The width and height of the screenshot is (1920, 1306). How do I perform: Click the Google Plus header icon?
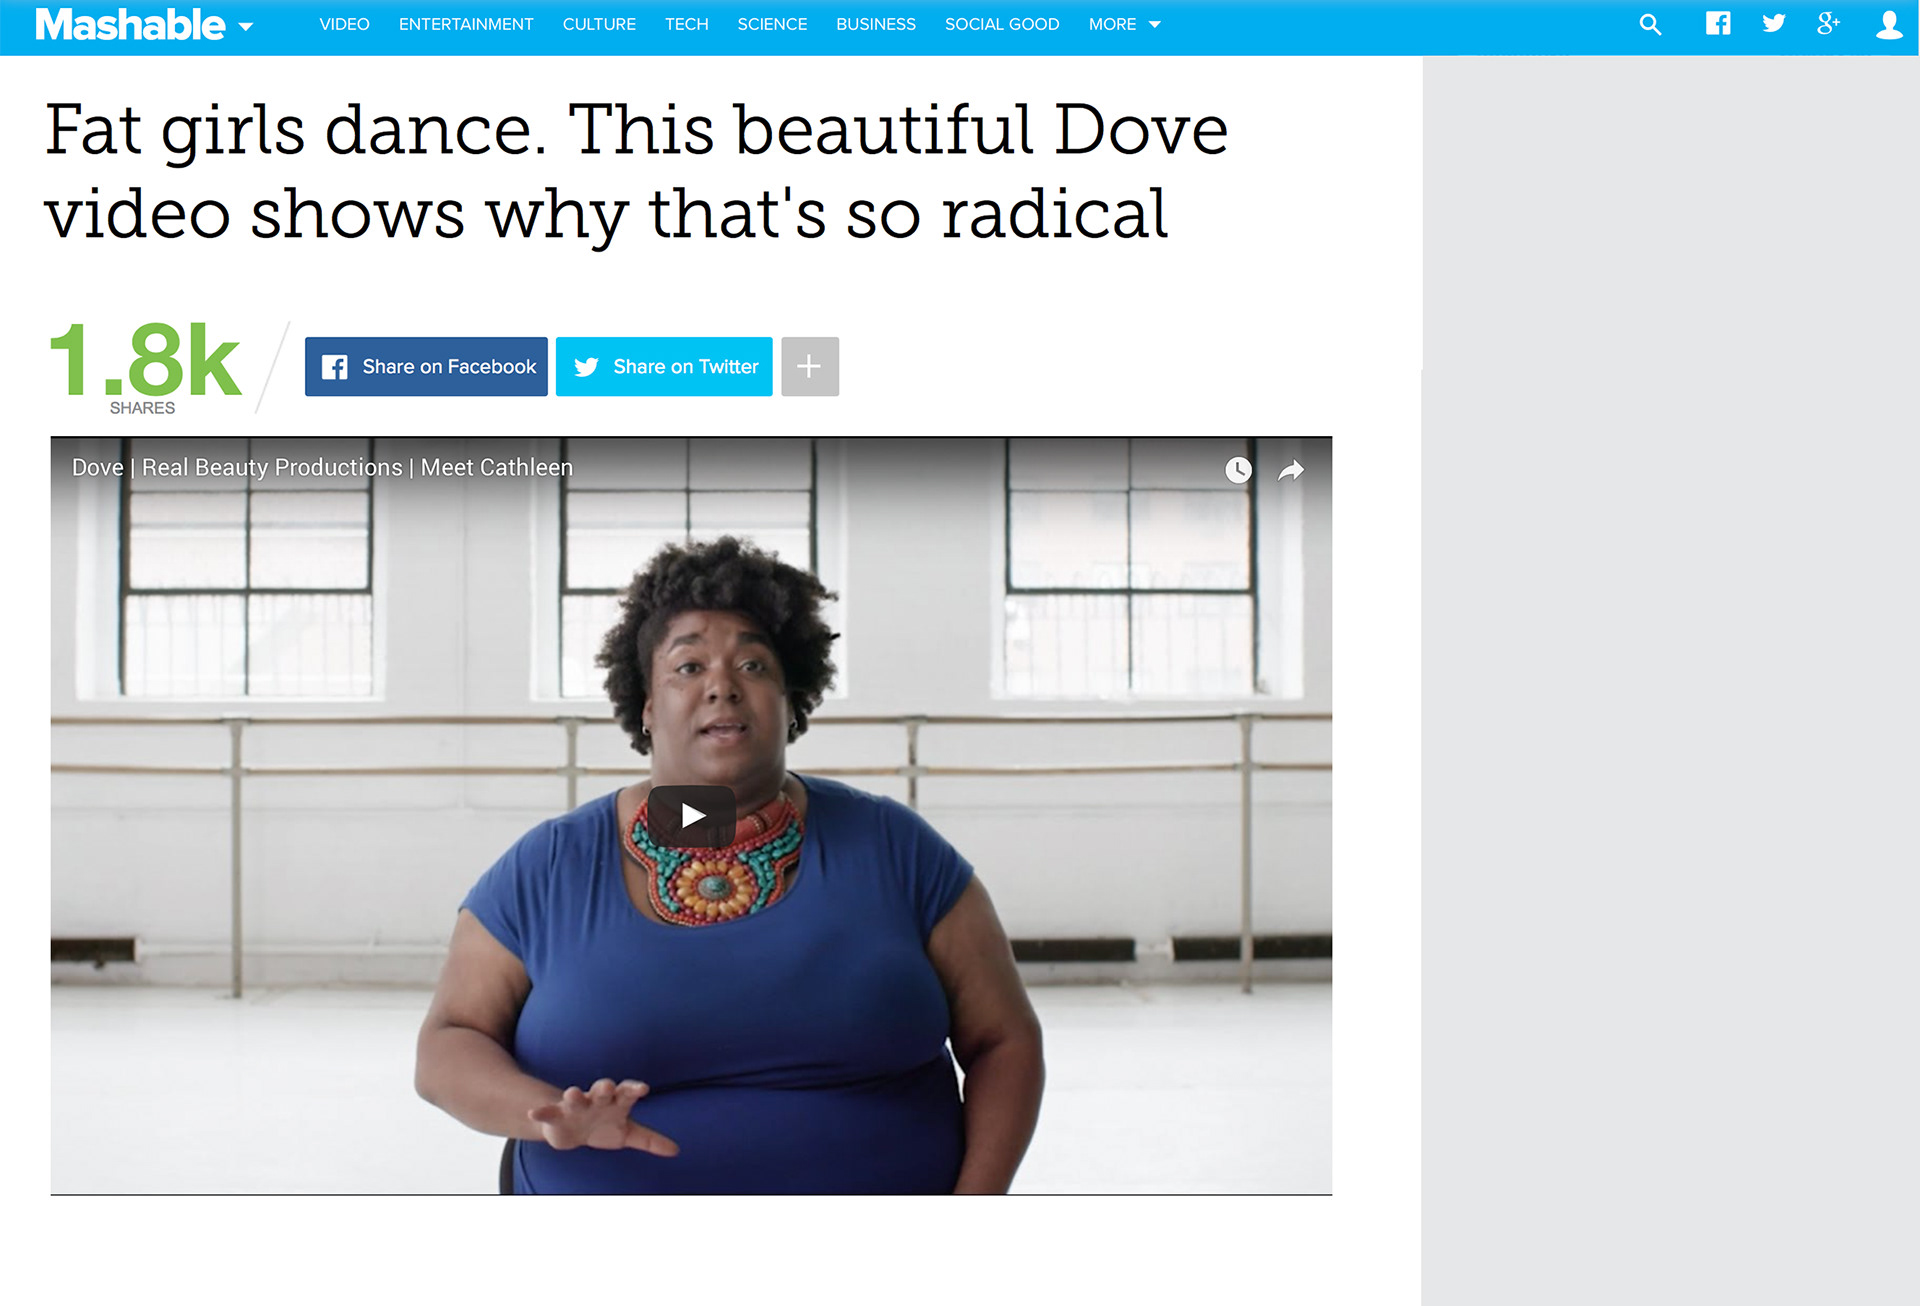coord(1828,24)
